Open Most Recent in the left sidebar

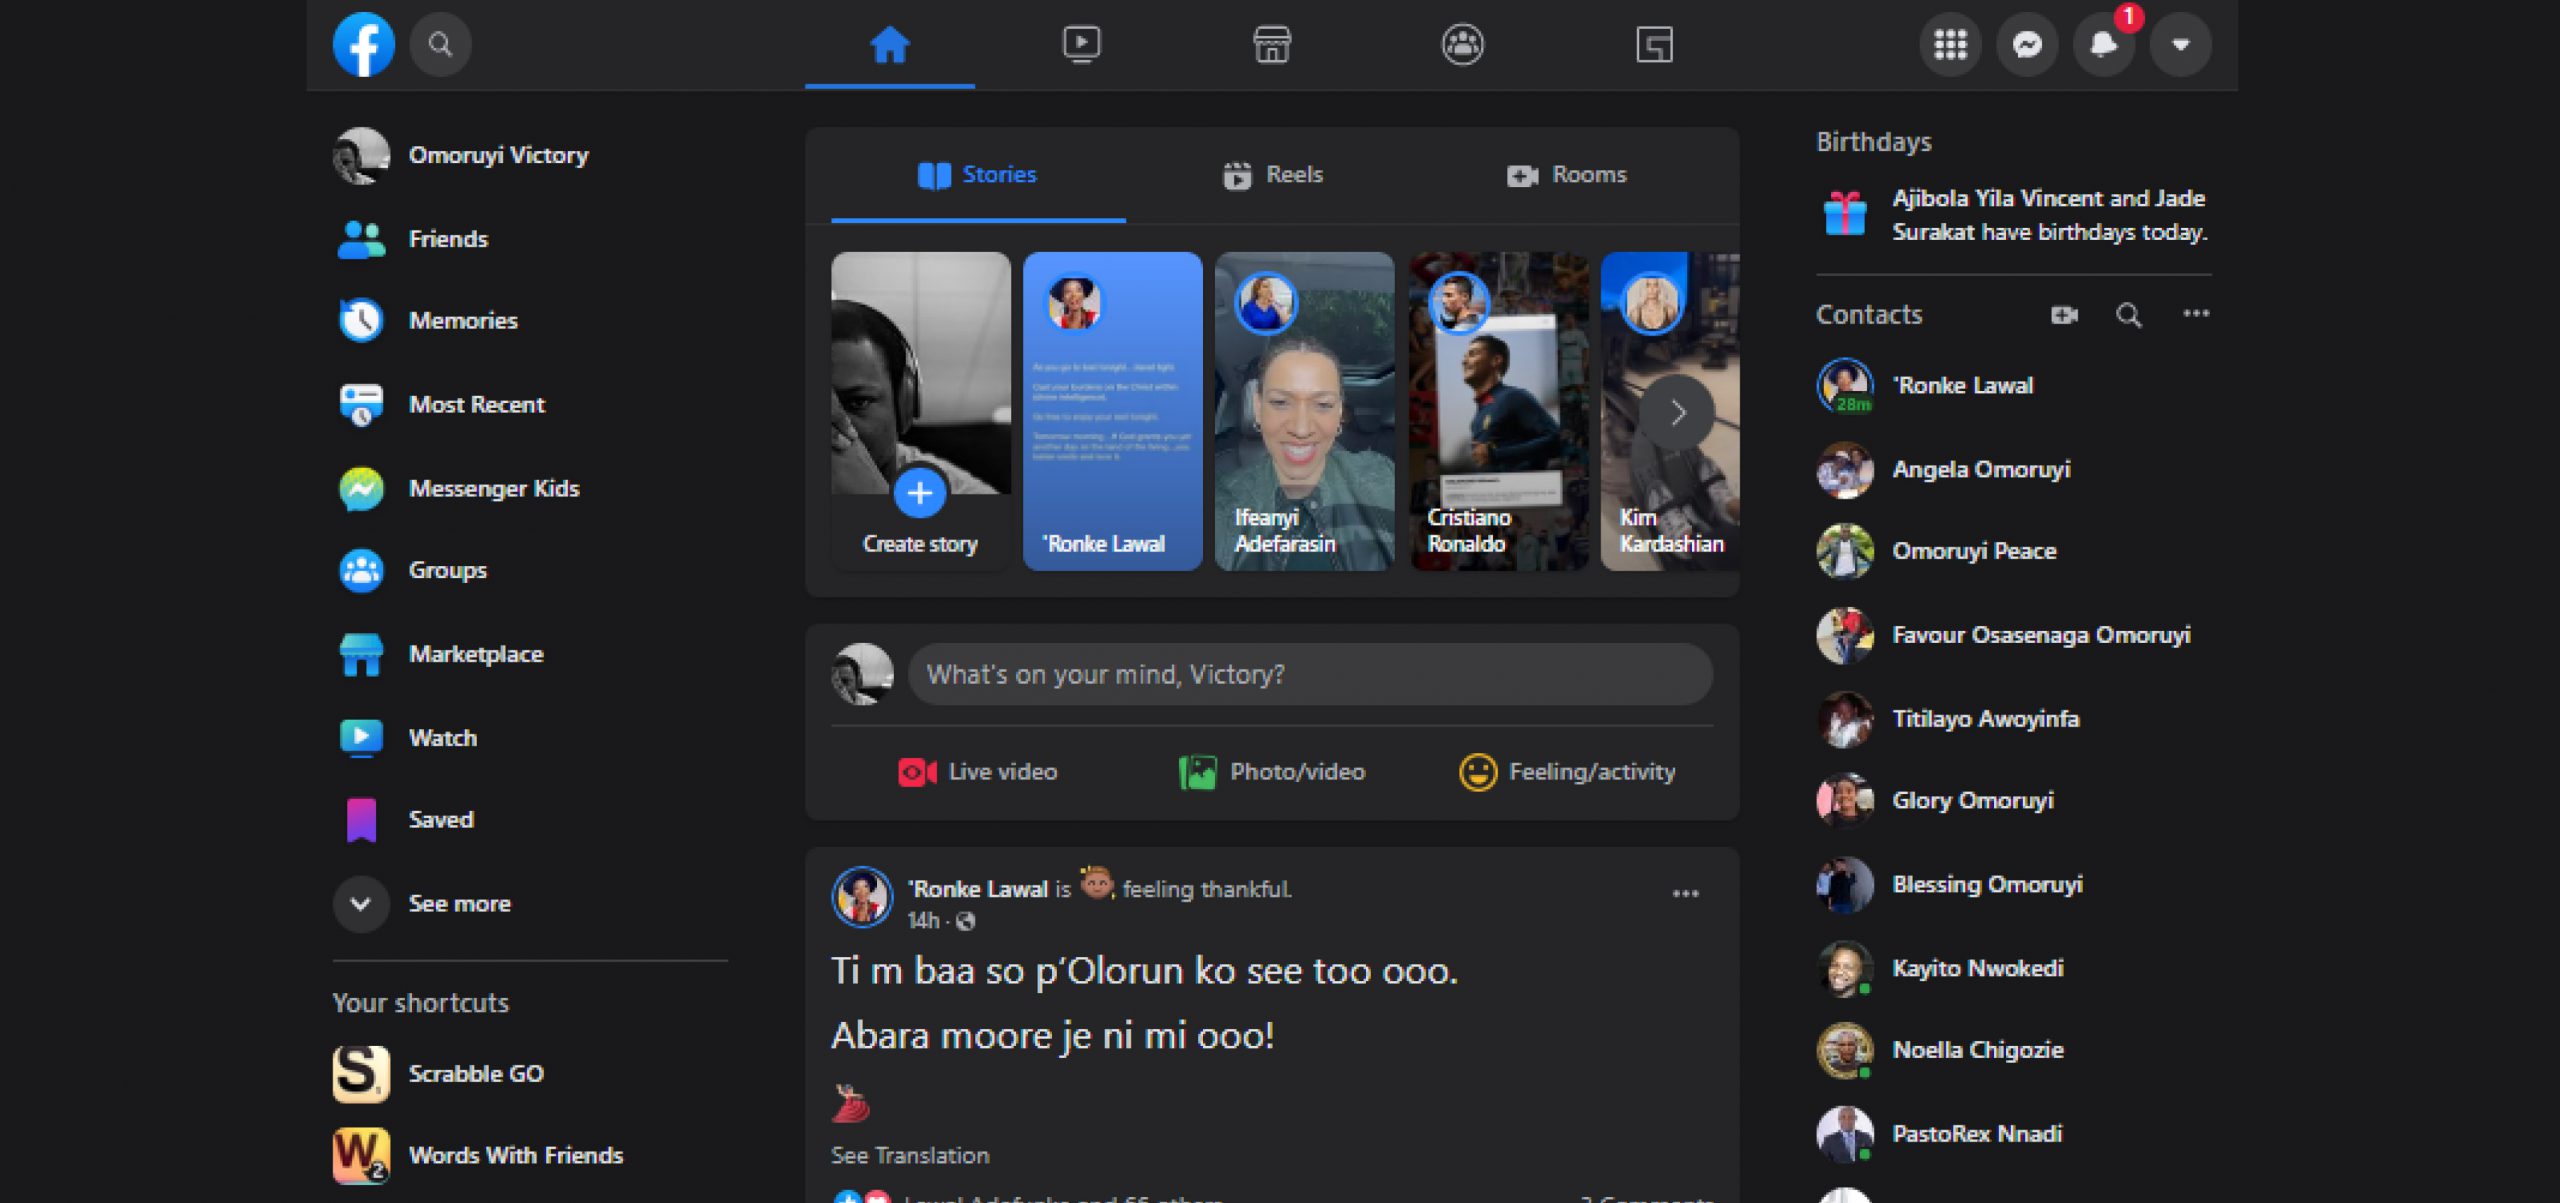click(530, 405)
